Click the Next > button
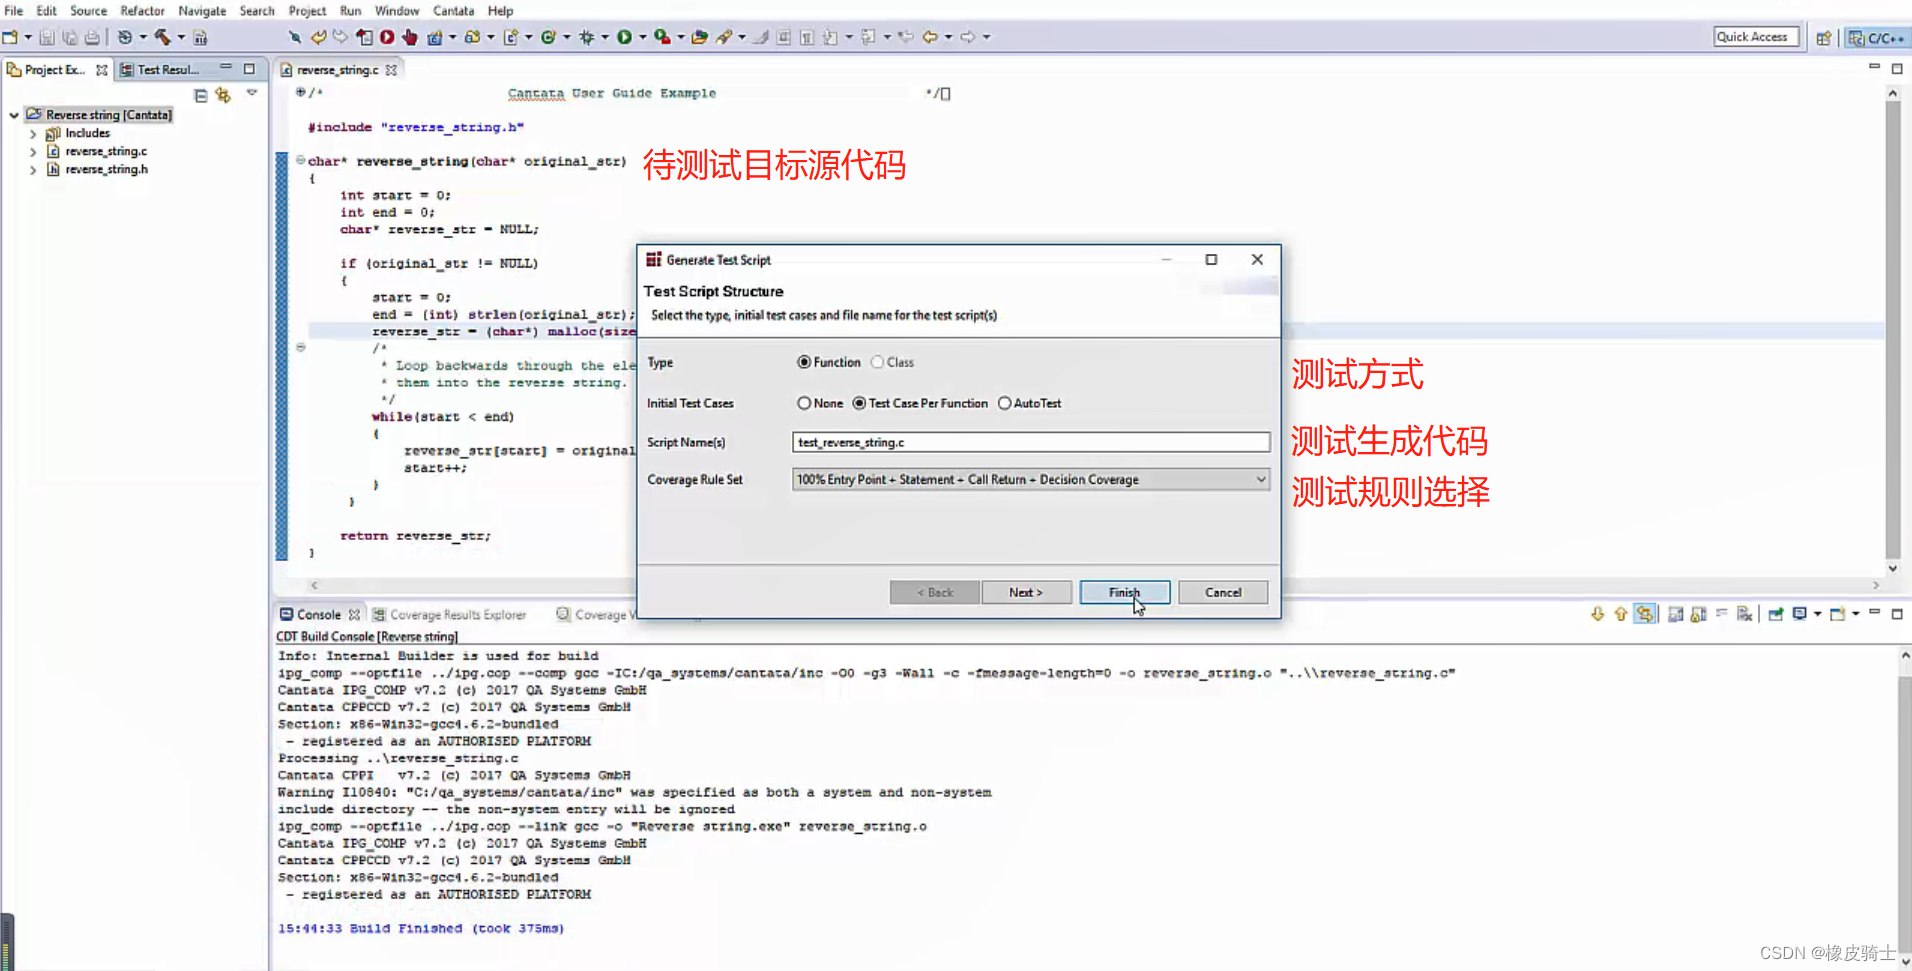The width and height of the screenshot is (1912, 971). coord(1026,592)
